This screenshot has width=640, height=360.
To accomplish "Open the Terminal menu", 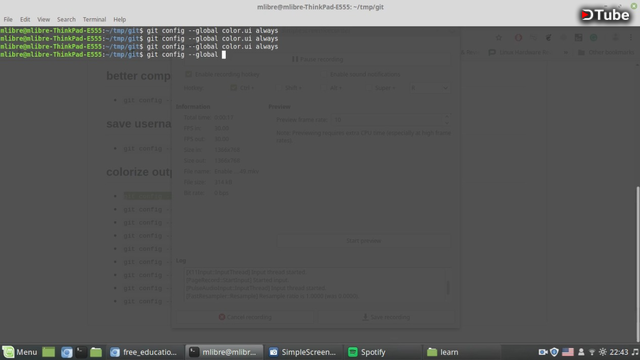I will coord(94,19).
